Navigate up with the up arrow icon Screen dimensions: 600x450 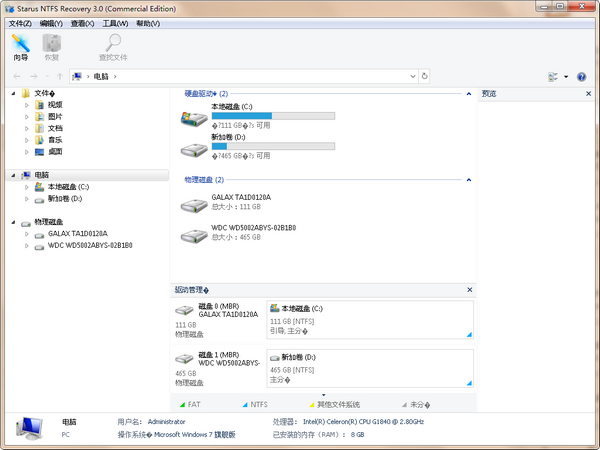pos(60,76)
